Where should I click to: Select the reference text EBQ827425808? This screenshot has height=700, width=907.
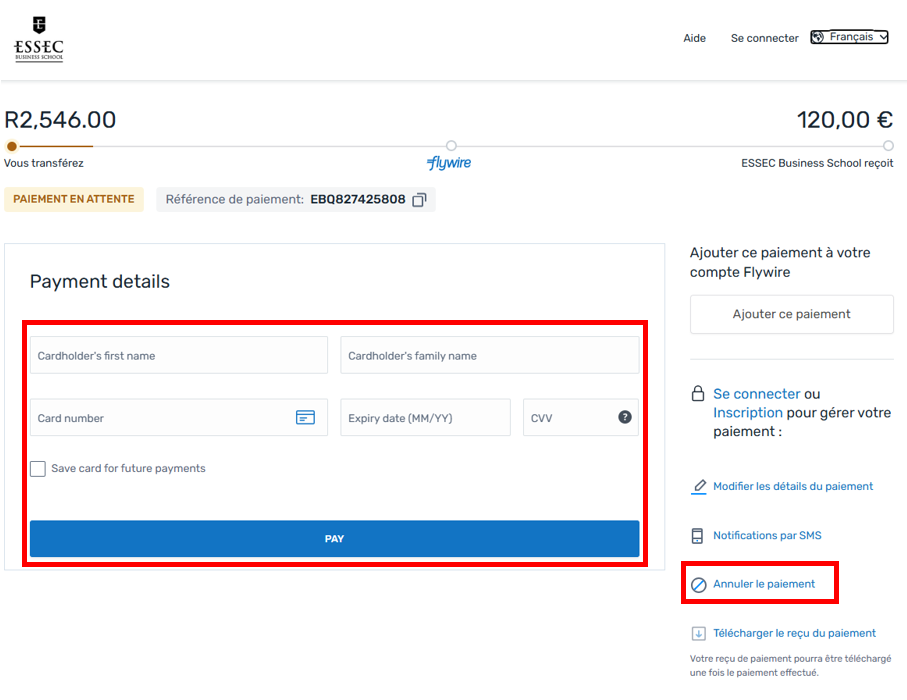point(357,200)
